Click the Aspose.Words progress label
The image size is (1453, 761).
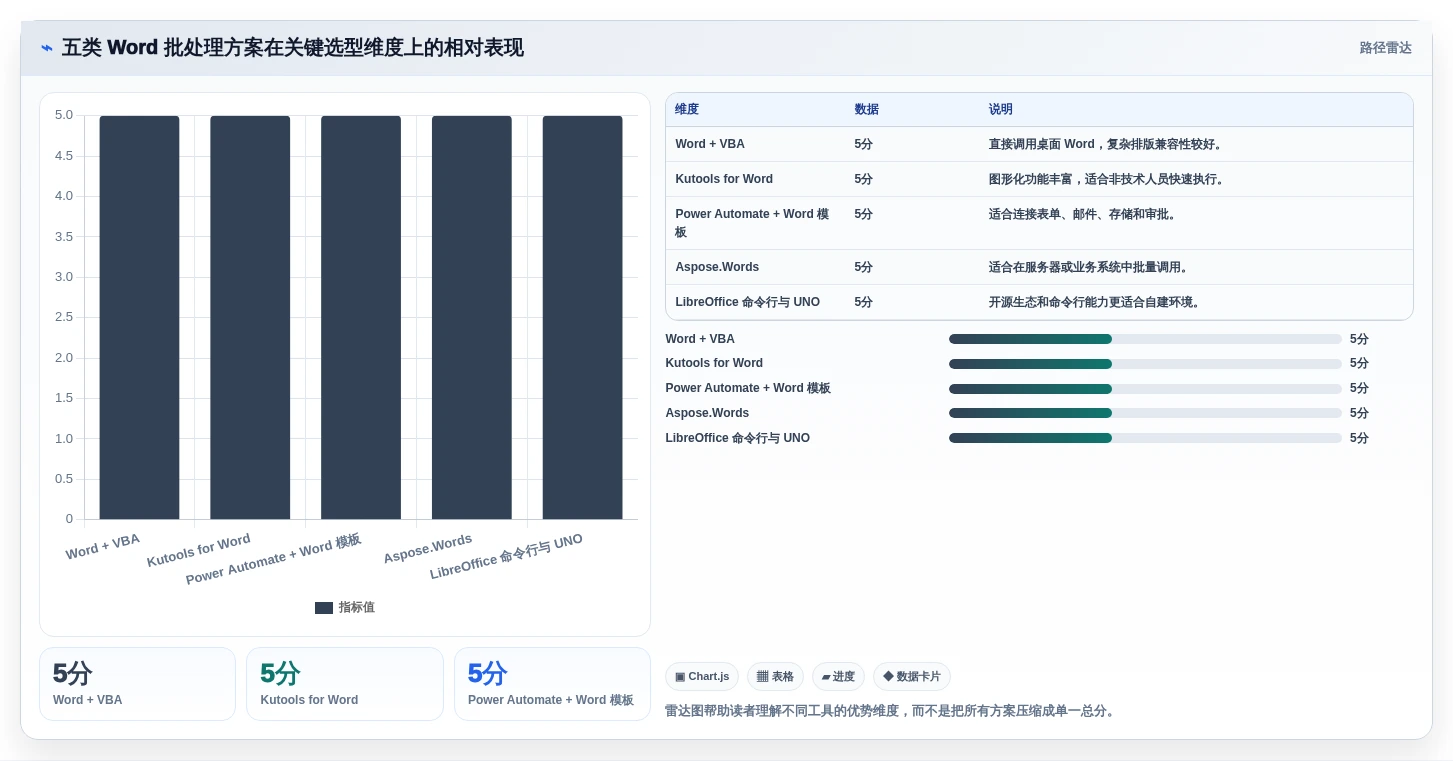tap(707, 413)
